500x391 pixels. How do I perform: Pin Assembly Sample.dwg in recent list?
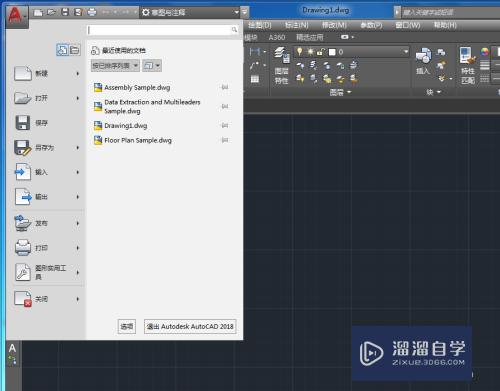click(x=225, y=87)
